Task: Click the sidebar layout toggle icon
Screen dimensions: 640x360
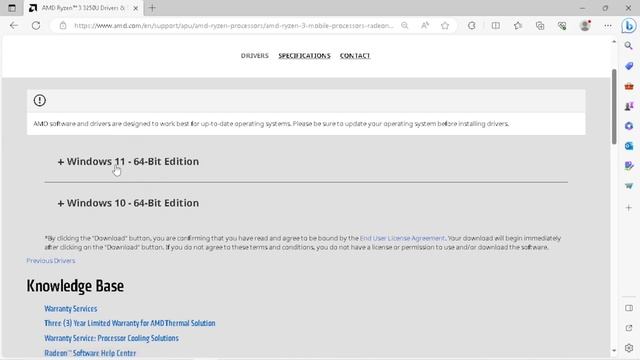Action: (629, 308)
